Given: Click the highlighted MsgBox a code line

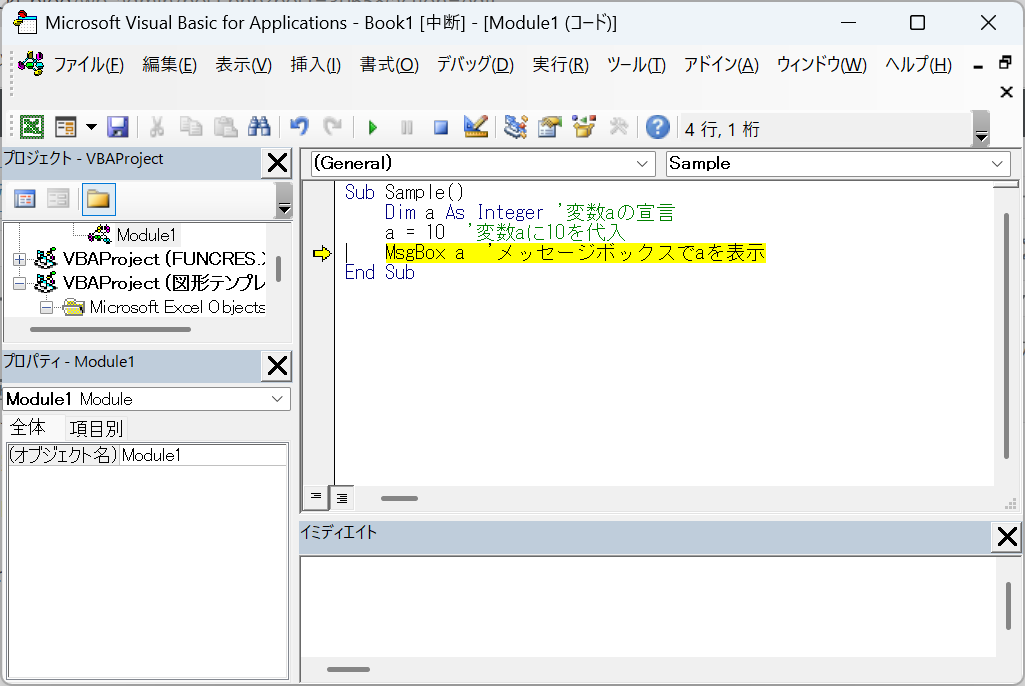Looking at the screenshot, I should [x=575, y=252].
